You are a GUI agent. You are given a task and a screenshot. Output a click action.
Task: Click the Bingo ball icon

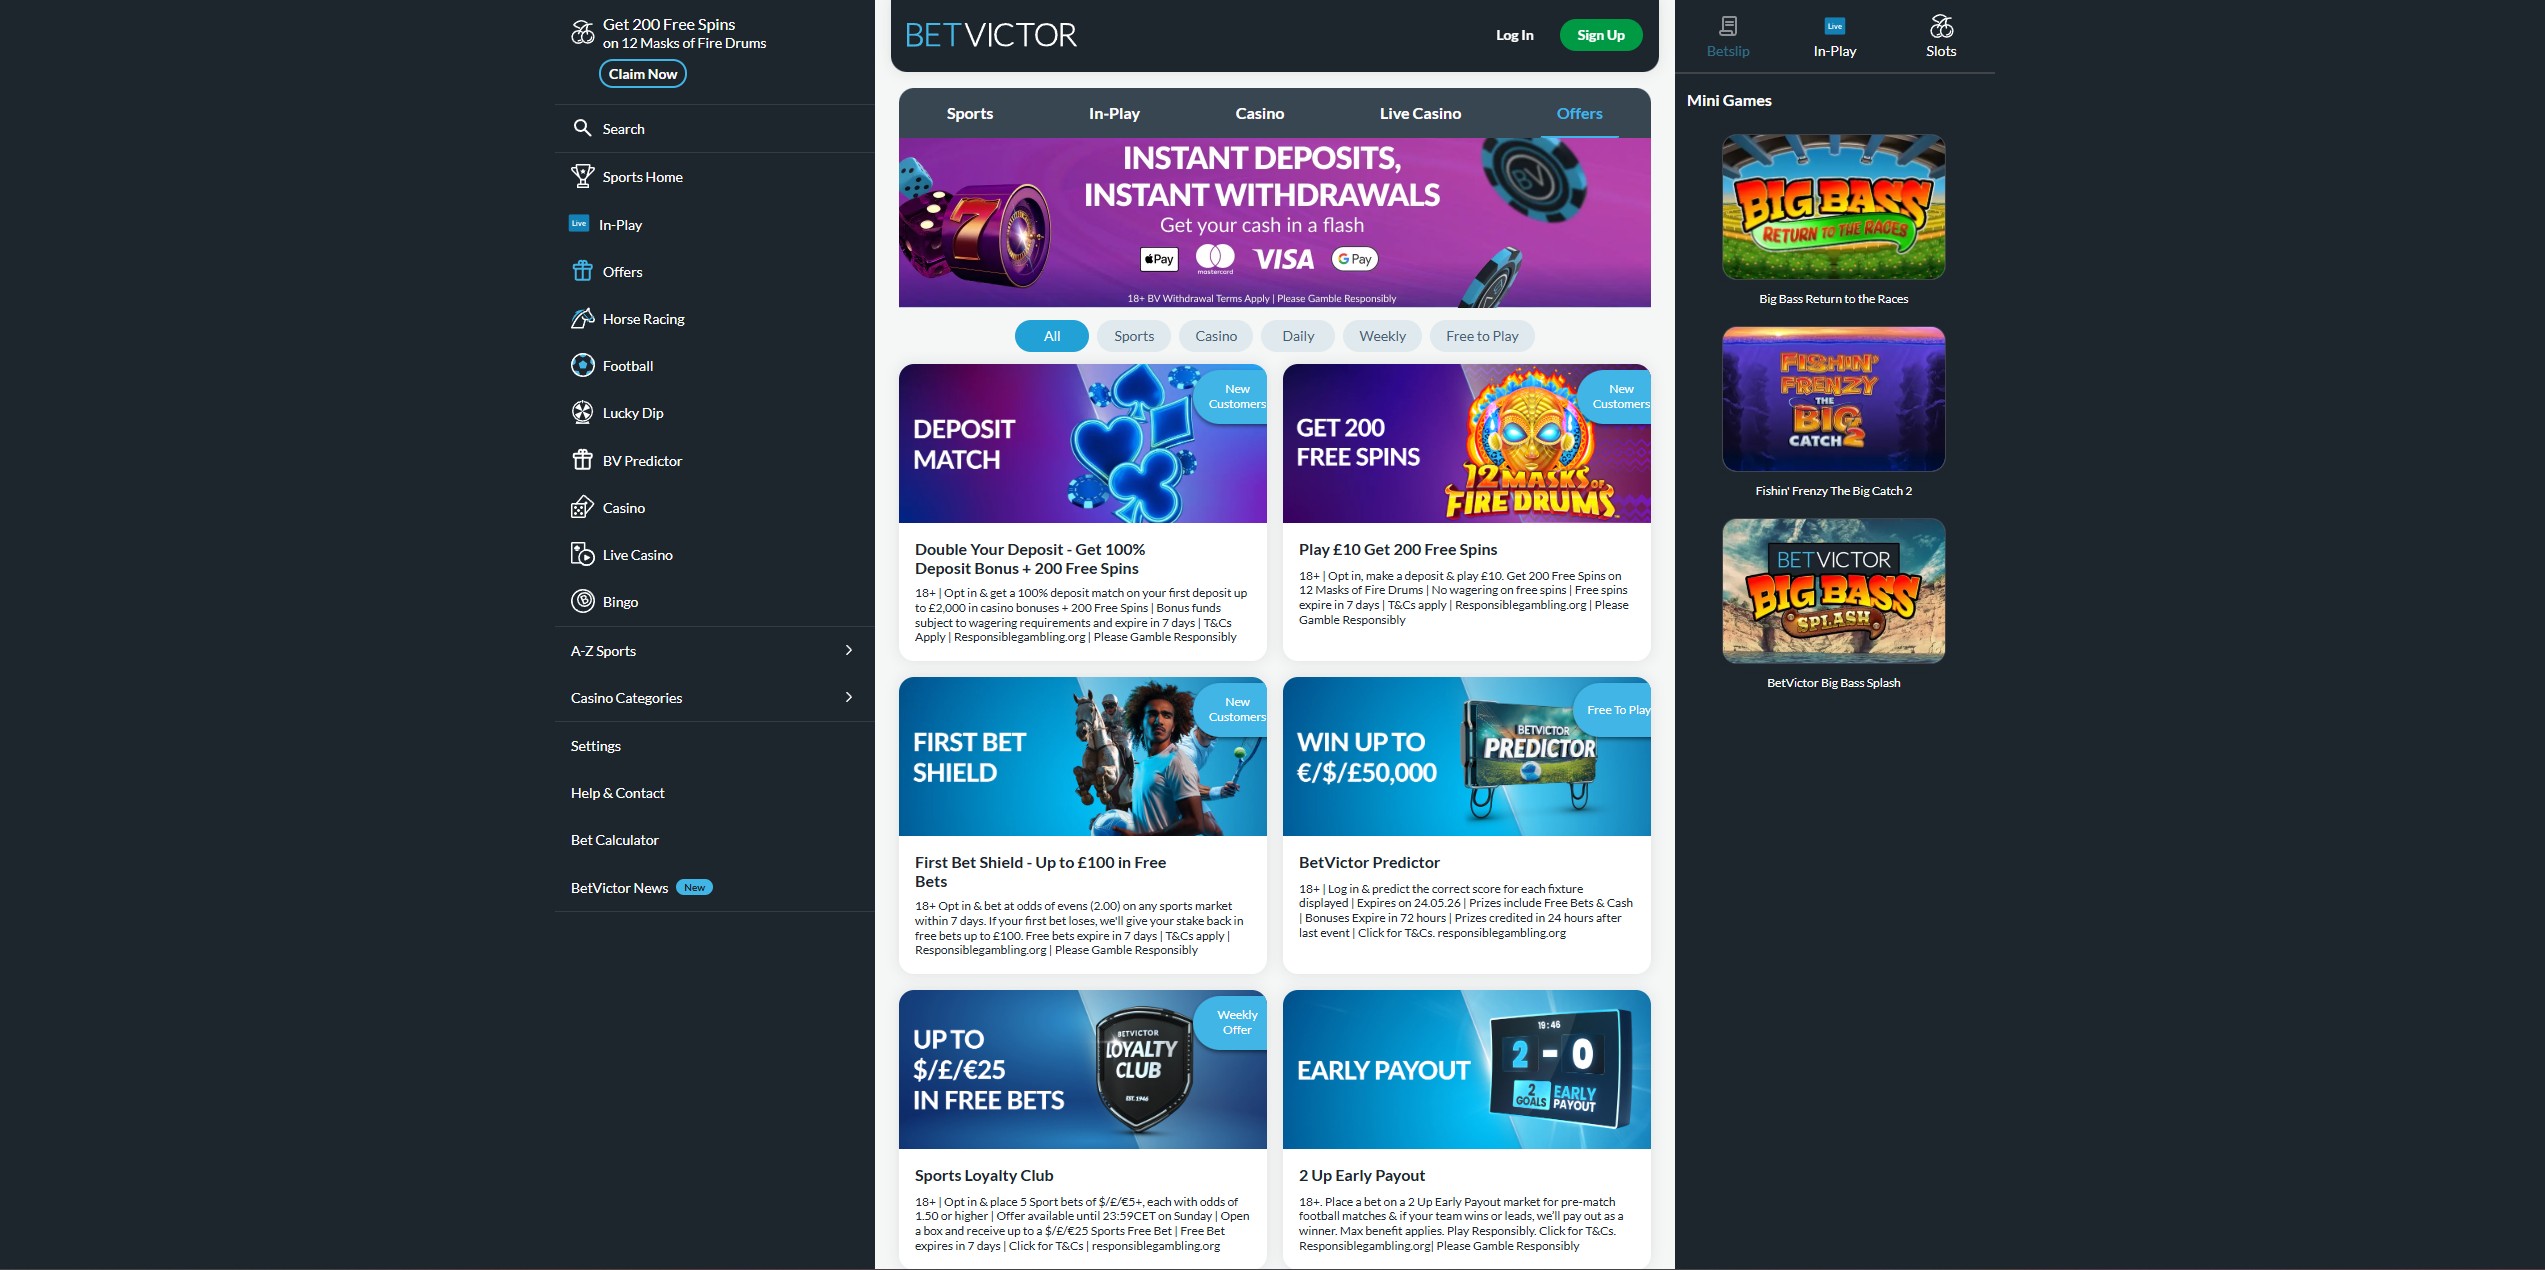[x=582, y=601]
